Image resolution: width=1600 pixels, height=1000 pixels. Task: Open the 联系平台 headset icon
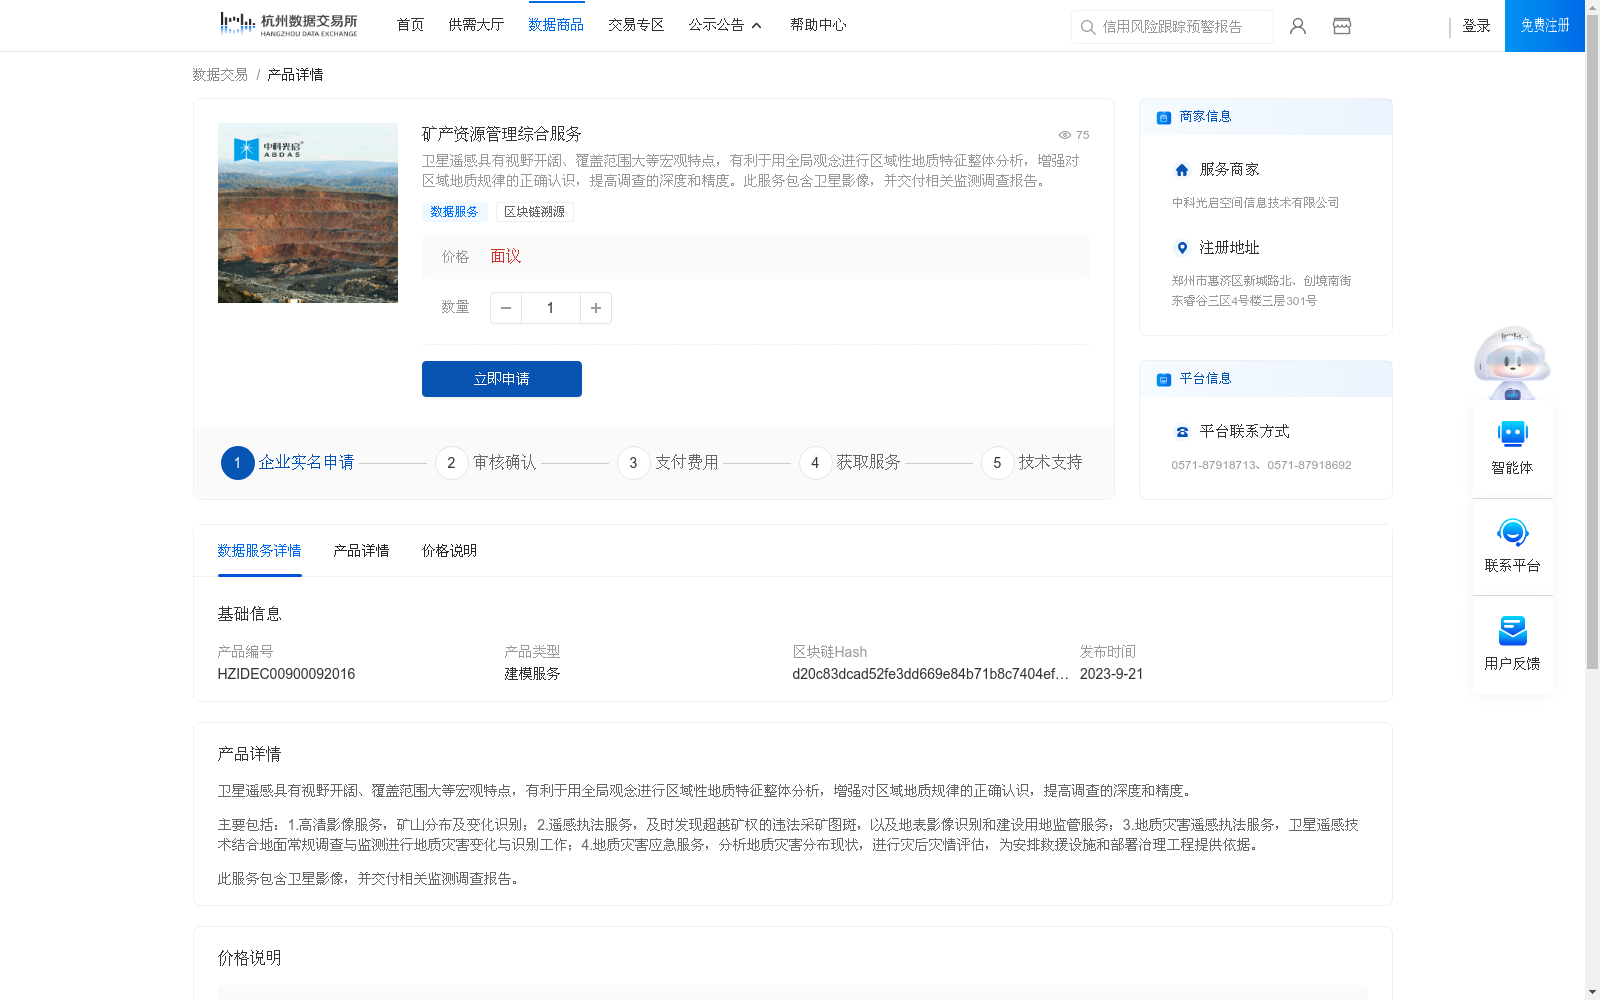1512,532
